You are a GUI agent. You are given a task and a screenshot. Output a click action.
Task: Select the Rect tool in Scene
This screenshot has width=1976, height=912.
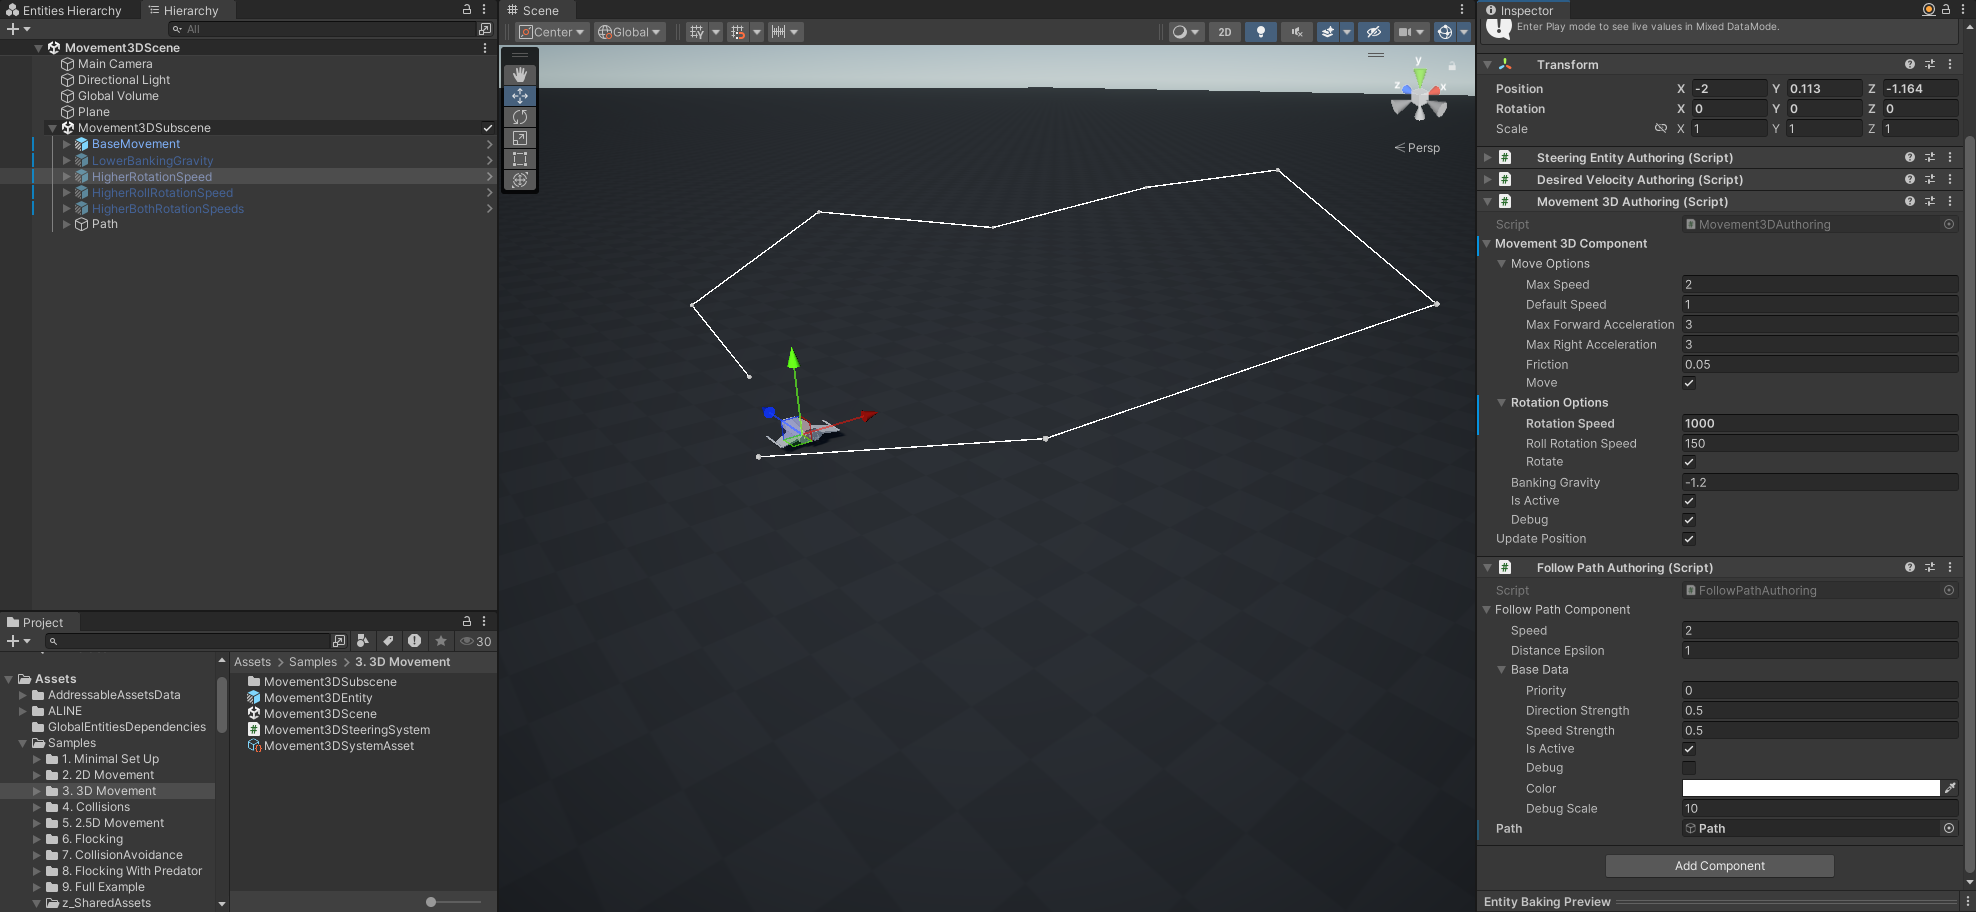pyautogui.click(x=520, y=159)
